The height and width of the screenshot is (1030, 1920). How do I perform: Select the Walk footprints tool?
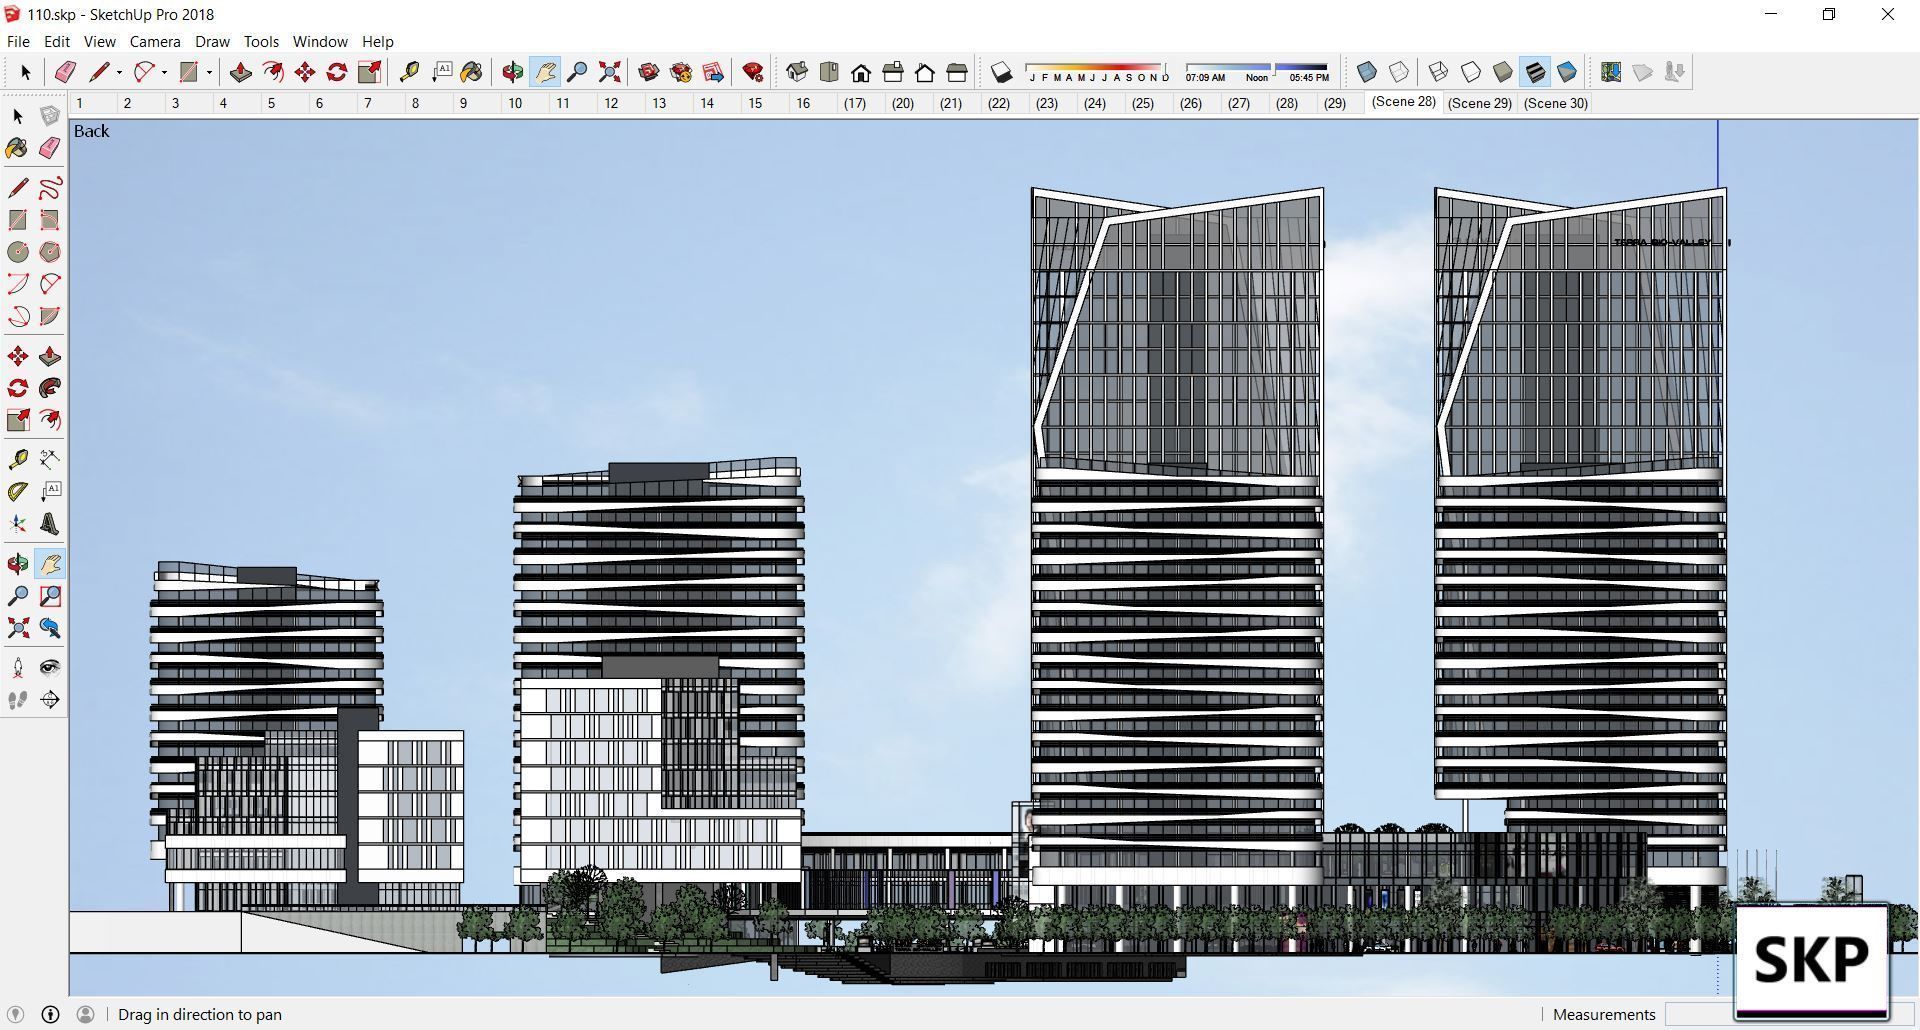point(18,700)
